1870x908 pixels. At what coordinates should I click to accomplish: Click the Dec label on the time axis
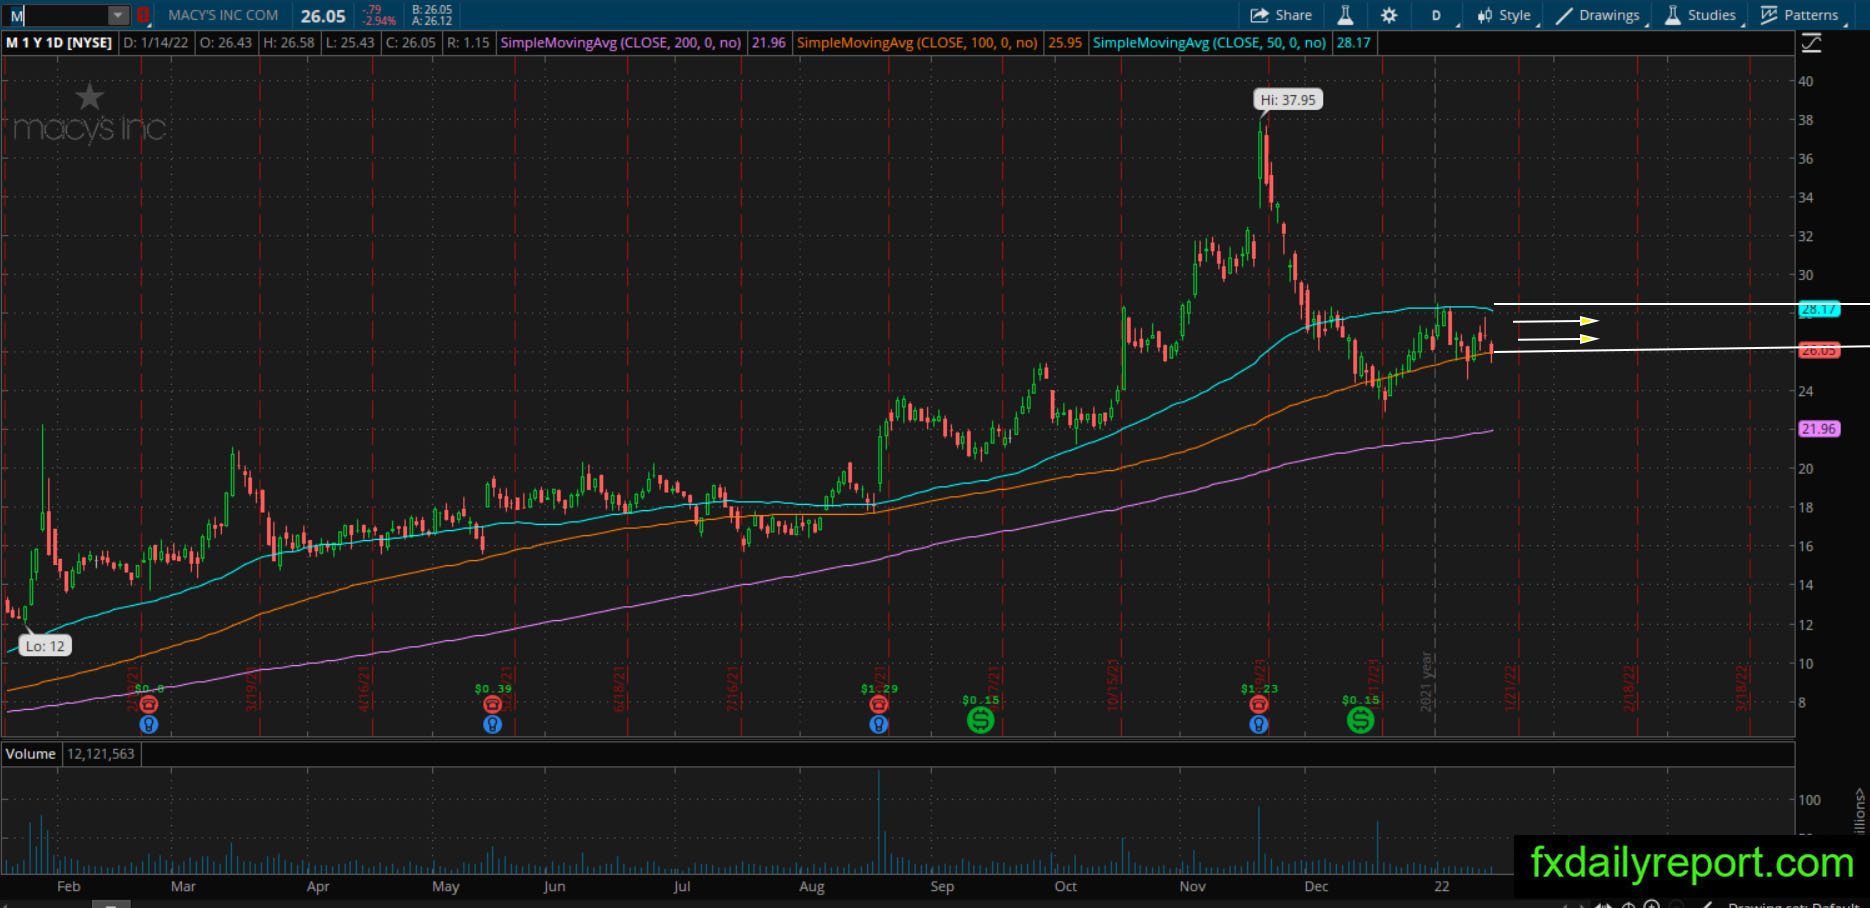[1316, 886]
